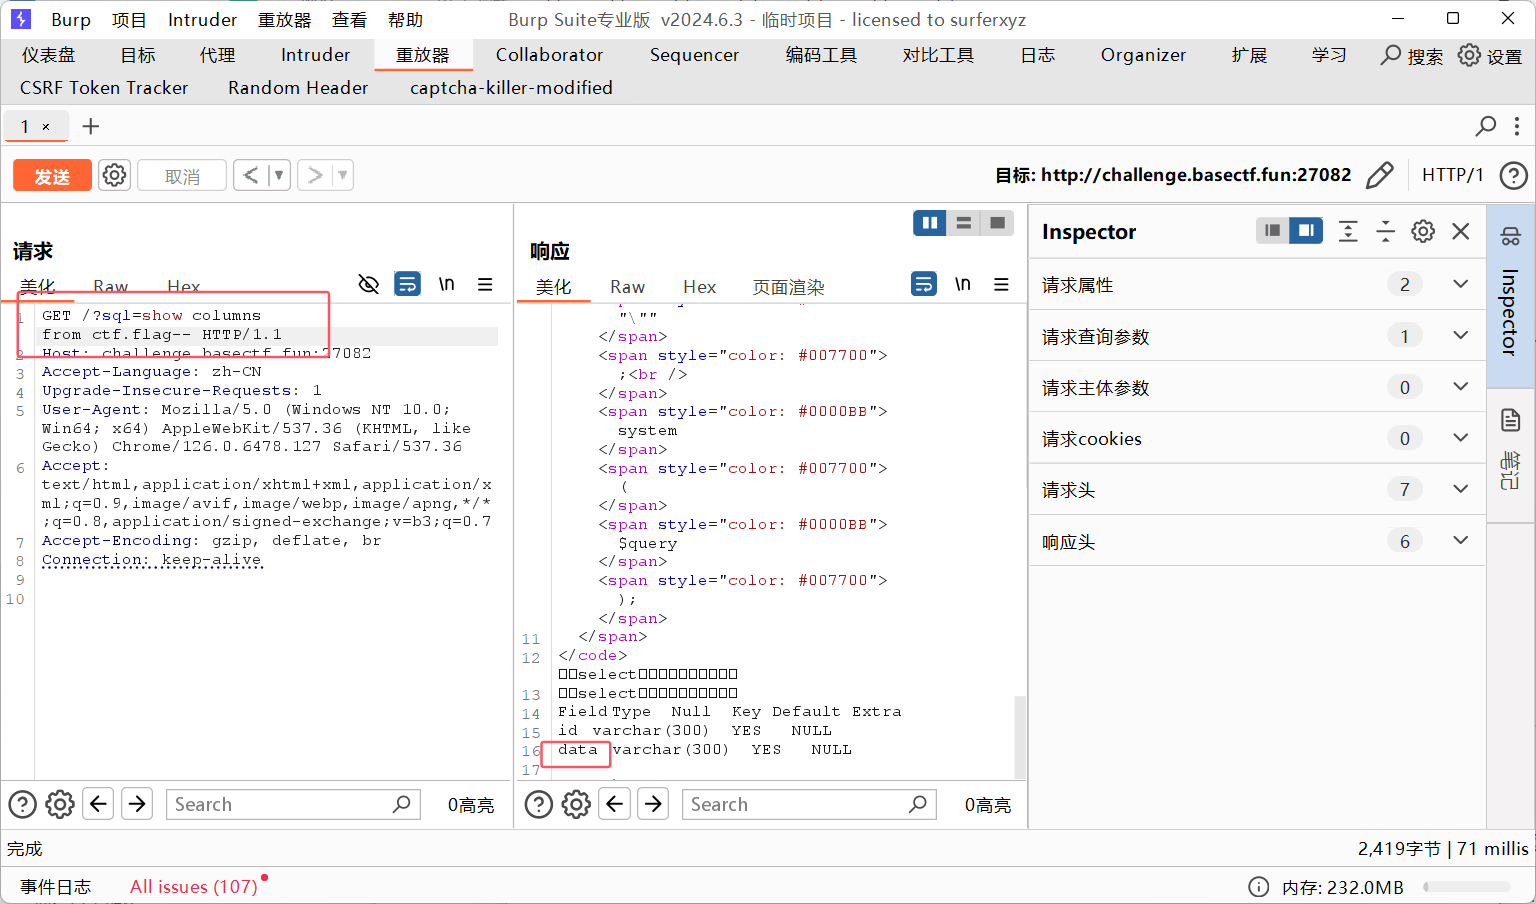The image size is (1536, 904).
Task: Open back-history dropdown arrow
Action: 279,175
